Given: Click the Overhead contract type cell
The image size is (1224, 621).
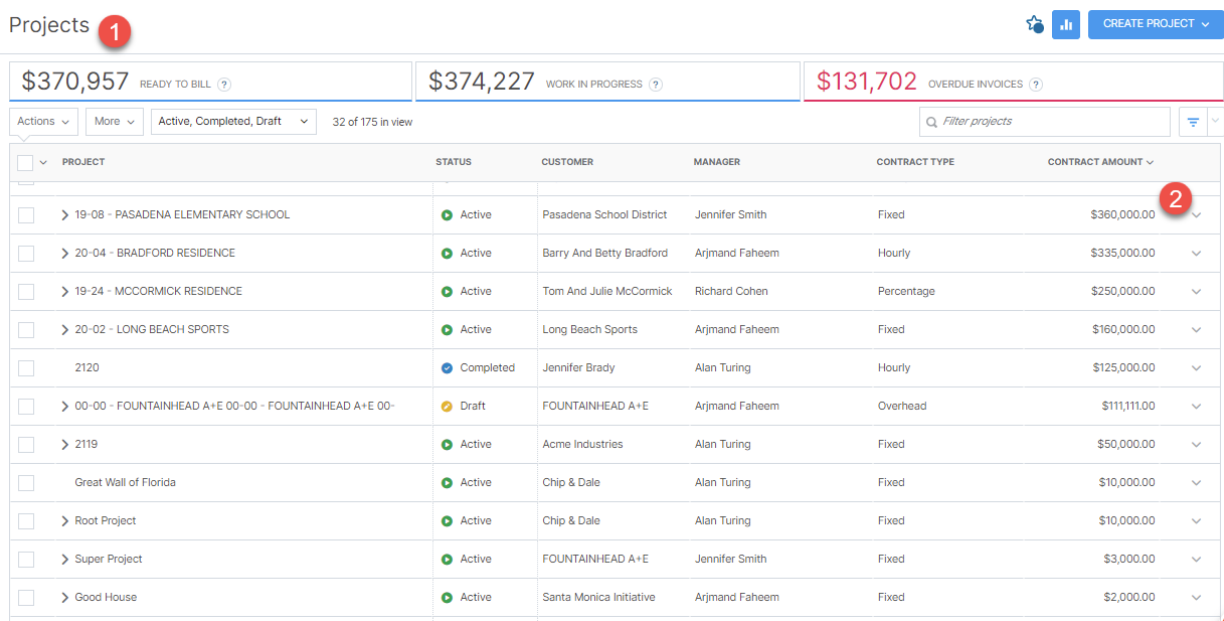Looking at the screenshot, I should click(902, 406).
